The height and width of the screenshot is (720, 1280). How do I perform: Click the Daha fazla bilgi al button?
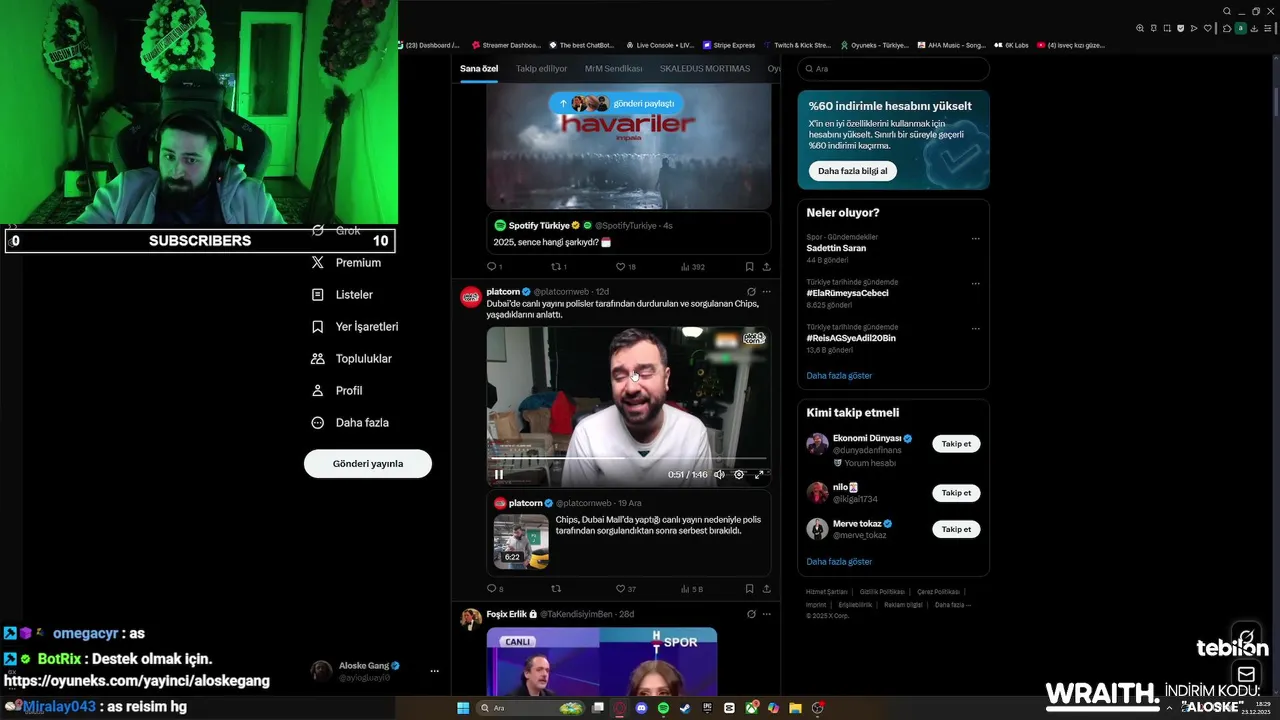852,171
